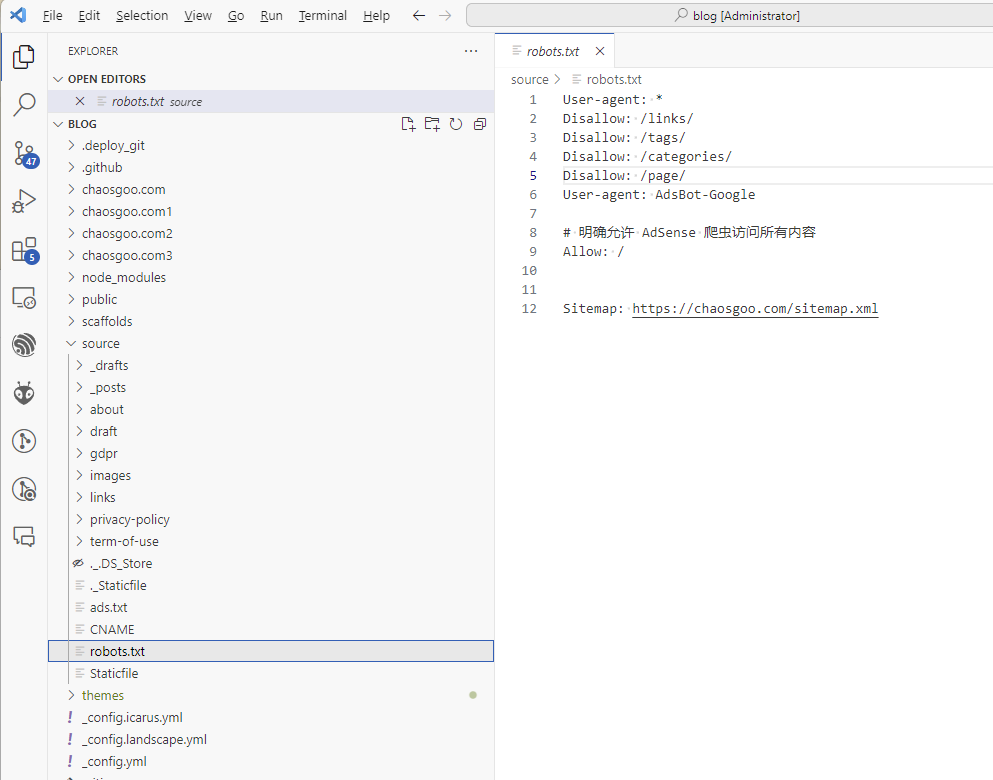Open the Selection menu
The height and width of the screenshot is (780, 993).
point(142,16)
